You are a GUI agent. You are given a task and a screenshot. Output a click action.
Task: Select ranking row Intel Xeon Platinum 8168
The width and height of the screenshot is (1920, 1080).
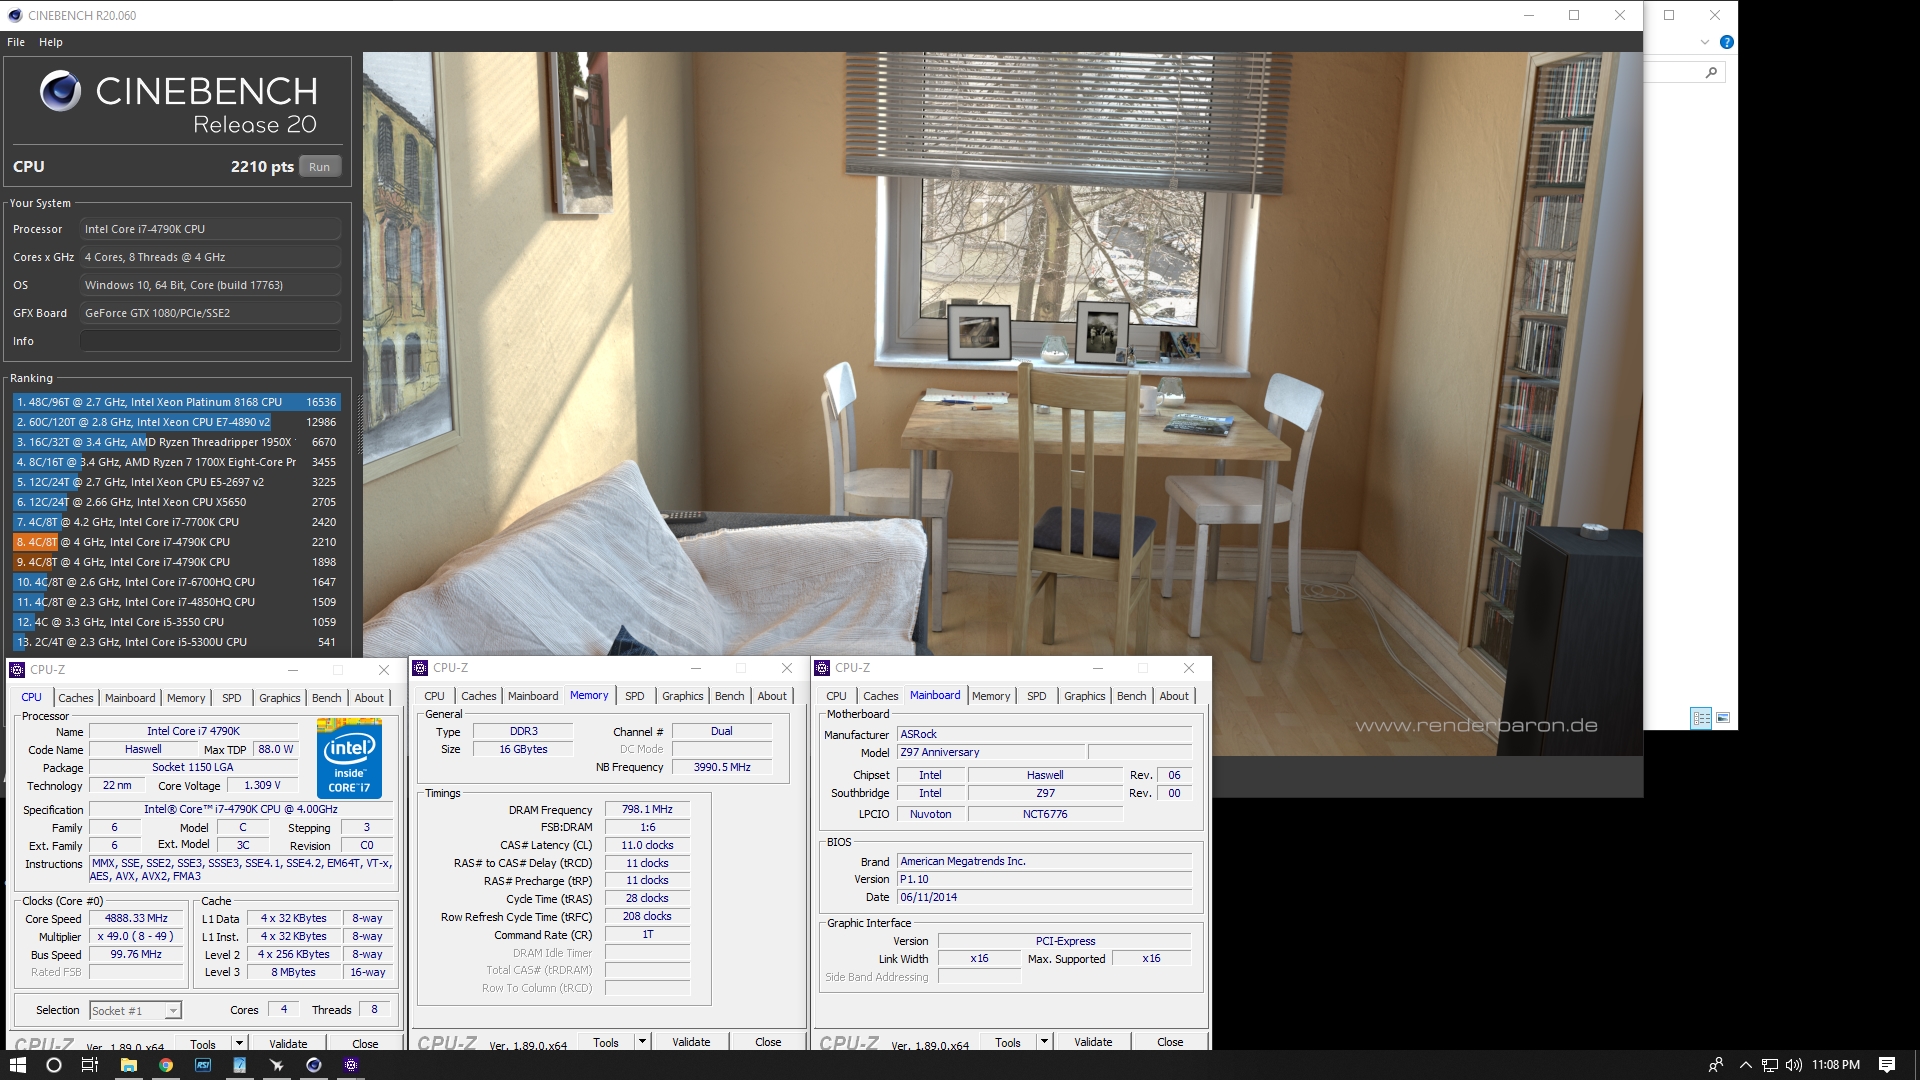click(x=177, y=402)
